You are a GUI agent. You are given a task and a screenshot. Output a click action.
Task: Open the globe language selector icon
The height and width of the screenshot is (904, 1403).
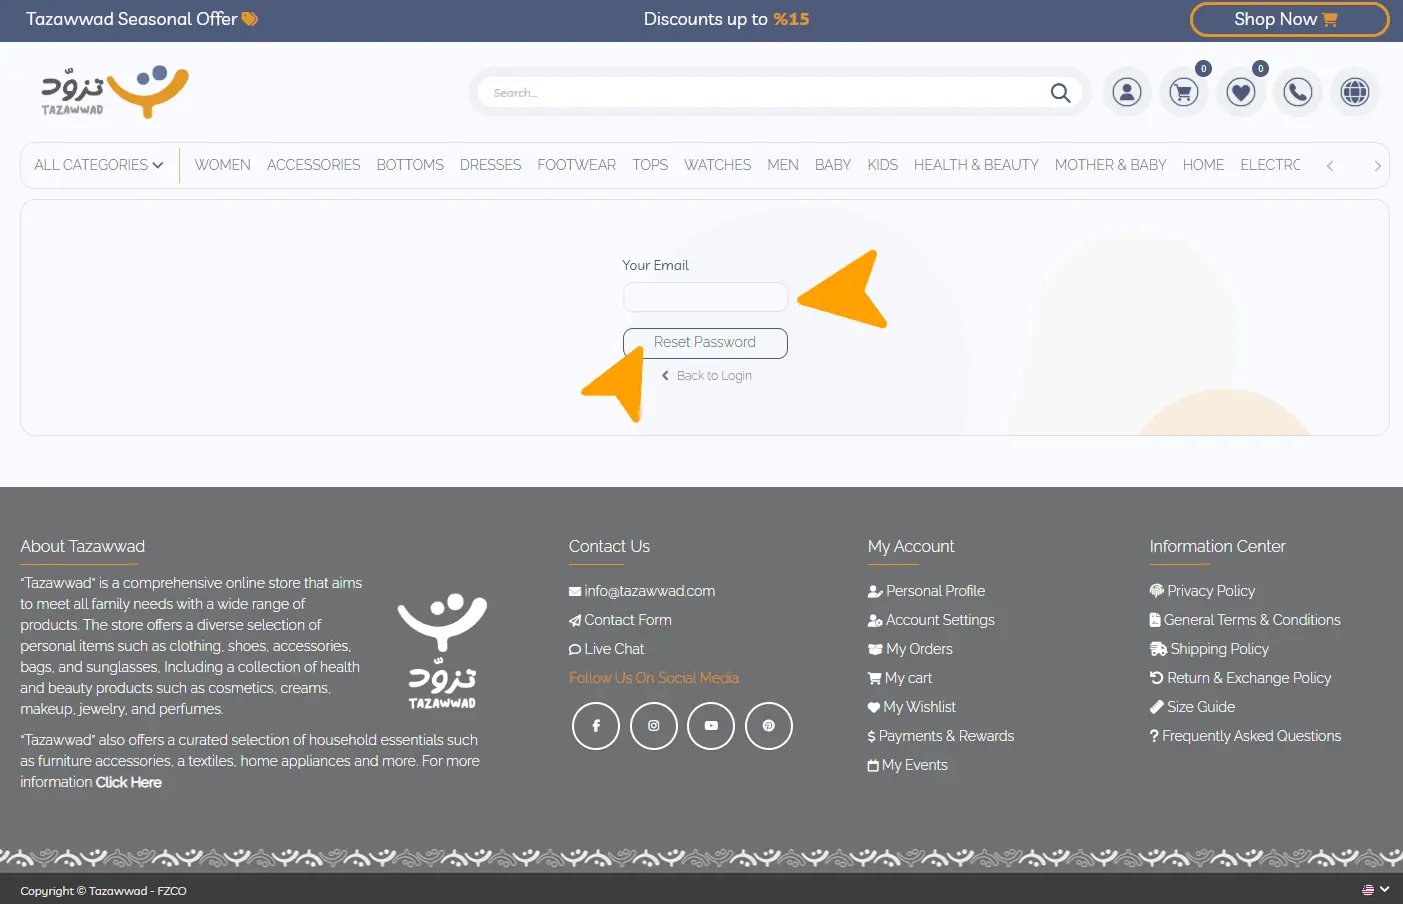click(1355, 93)
